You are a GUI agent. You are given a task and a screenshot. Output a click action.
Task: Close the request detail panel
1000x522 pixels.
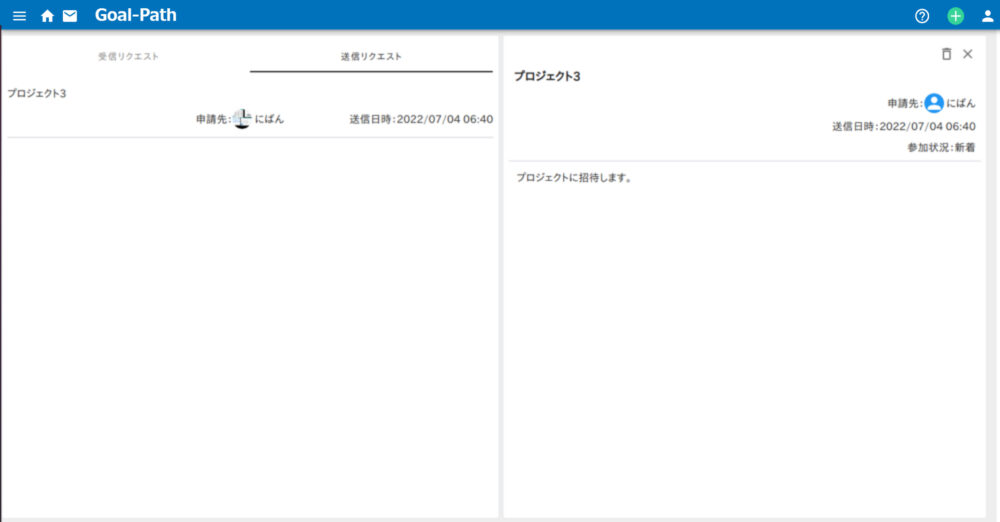click(x=967, y=54)
